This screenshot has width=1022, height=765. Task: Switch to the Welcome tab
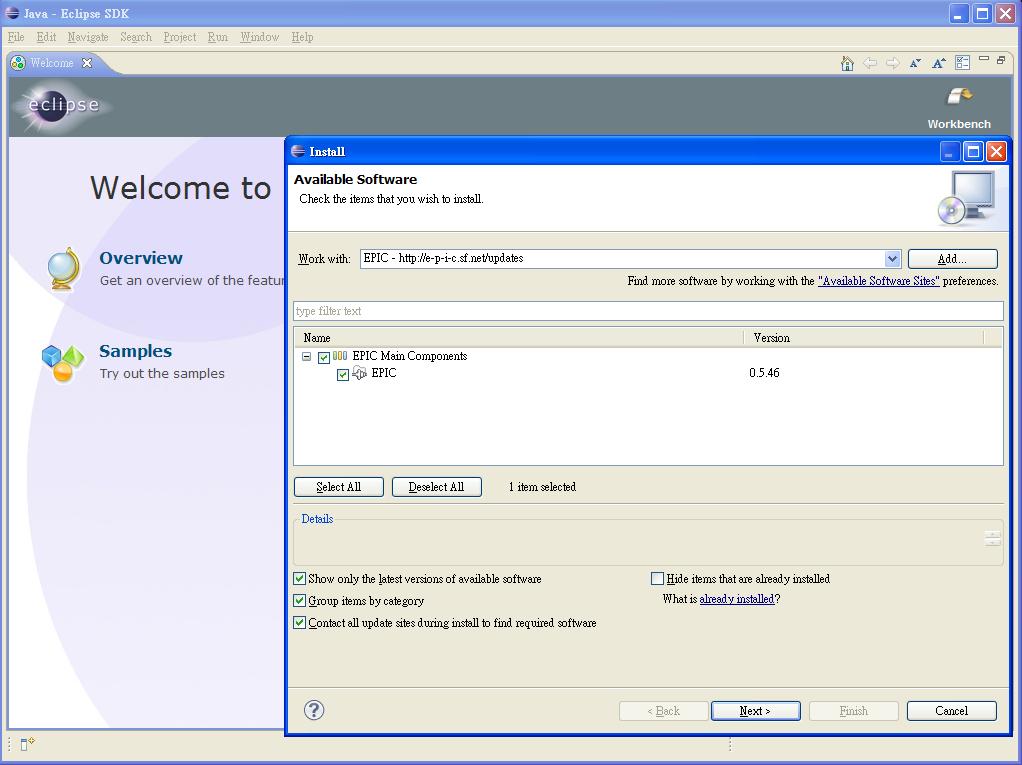pyautogui.click(x=46, y=62)
